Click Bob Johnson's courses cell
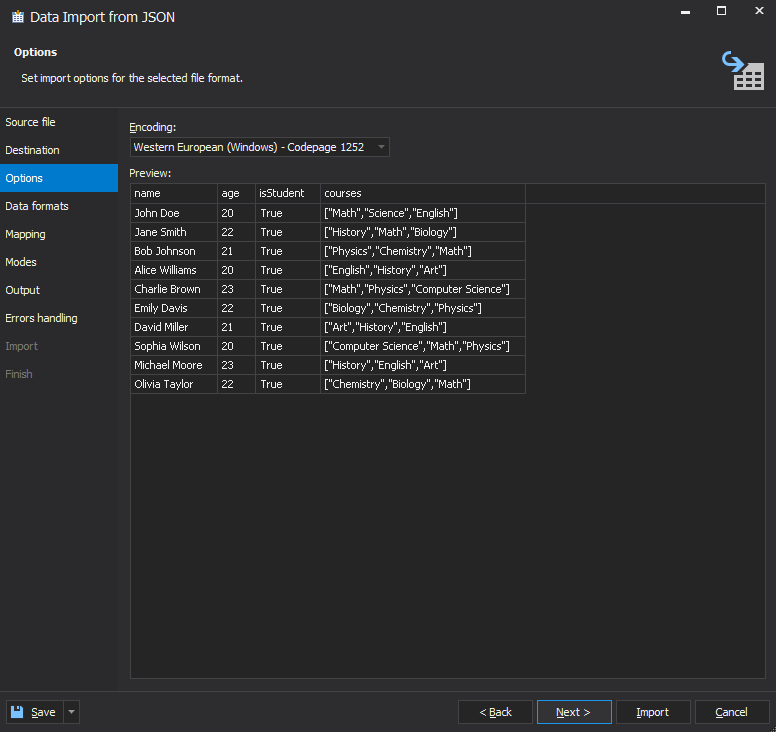The width and height of the screenshot is (776, 732). tap(423, 251)
